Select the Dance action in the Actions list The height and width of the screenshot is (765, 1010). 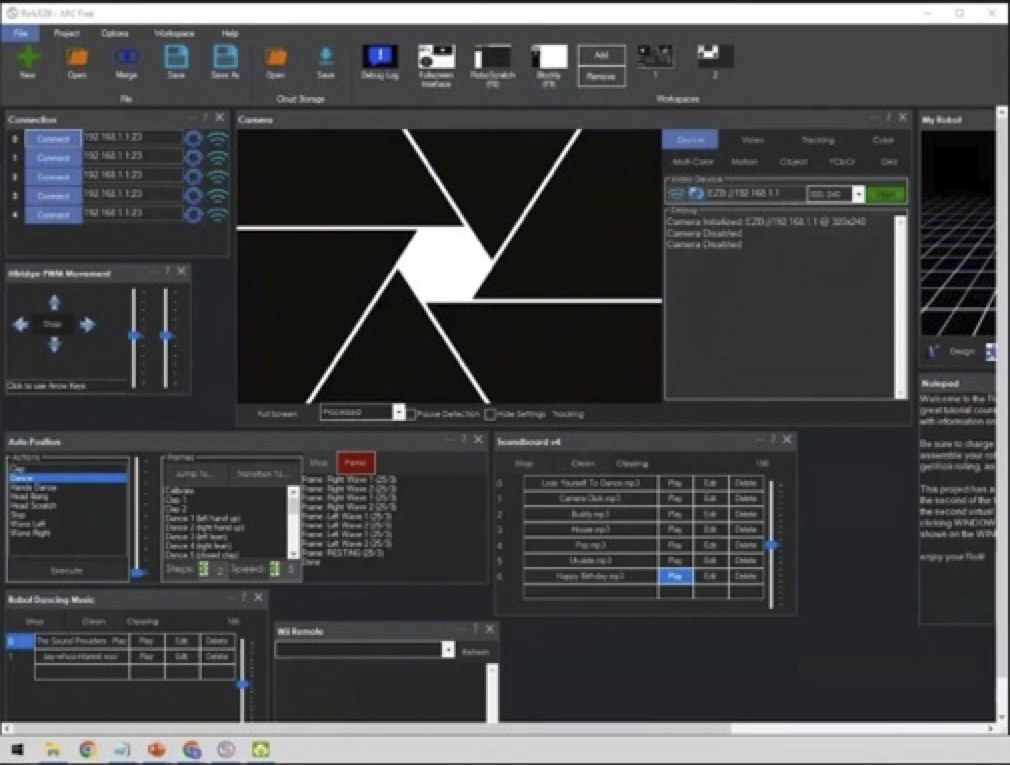point(67,478)
